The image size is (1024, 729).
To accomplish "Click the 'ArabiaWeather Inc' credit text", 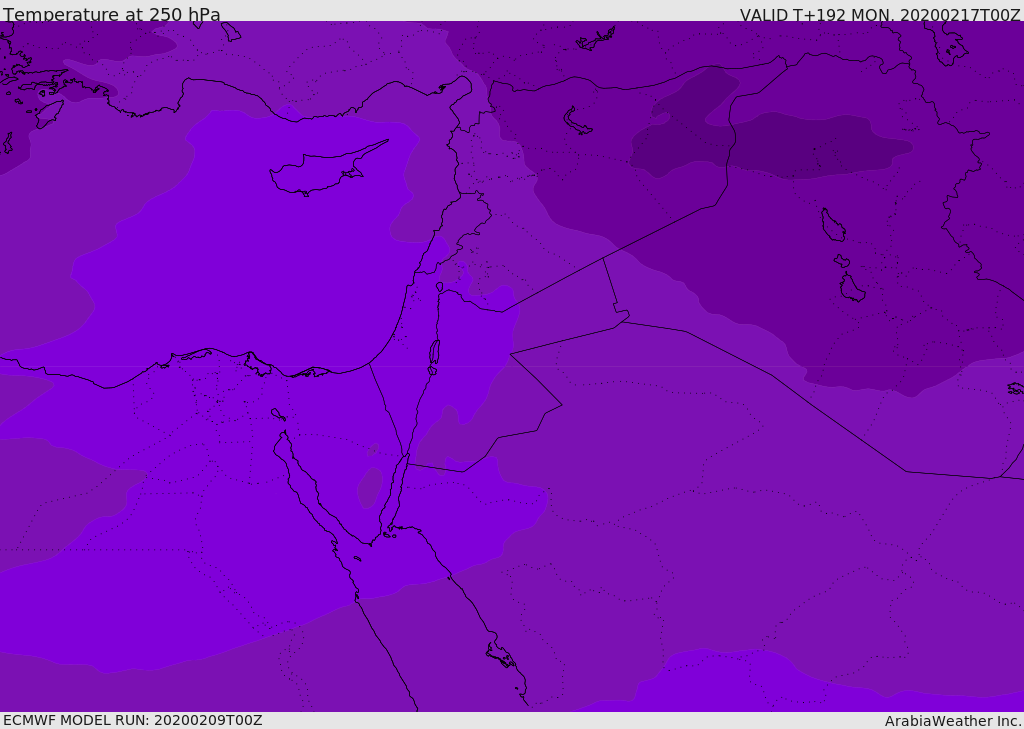I will pyautogui.click(x=952, y=721).
